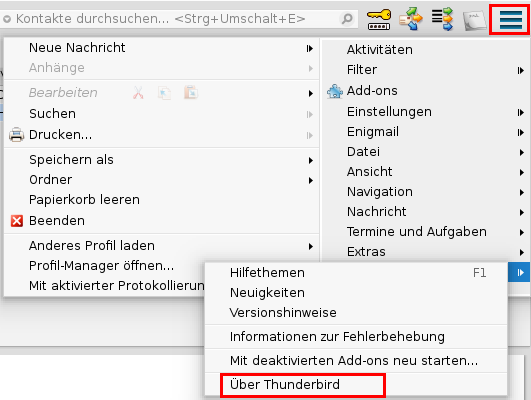Open the hamburger application menu button

(510, 19)
